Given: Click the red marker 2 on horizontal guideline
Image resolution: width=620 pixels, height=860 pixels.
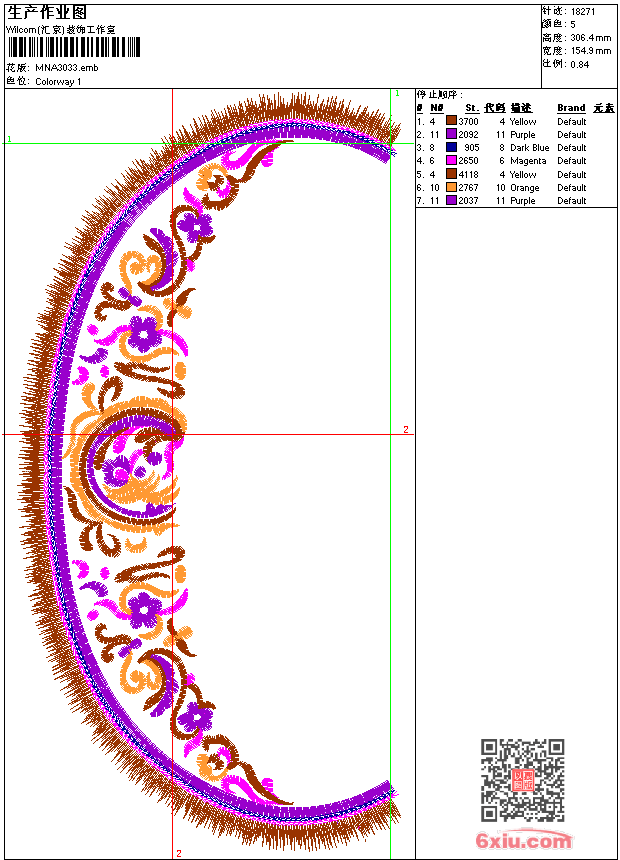Looking at the screenshot, I should pyautogui.click(x=406, y=429).
